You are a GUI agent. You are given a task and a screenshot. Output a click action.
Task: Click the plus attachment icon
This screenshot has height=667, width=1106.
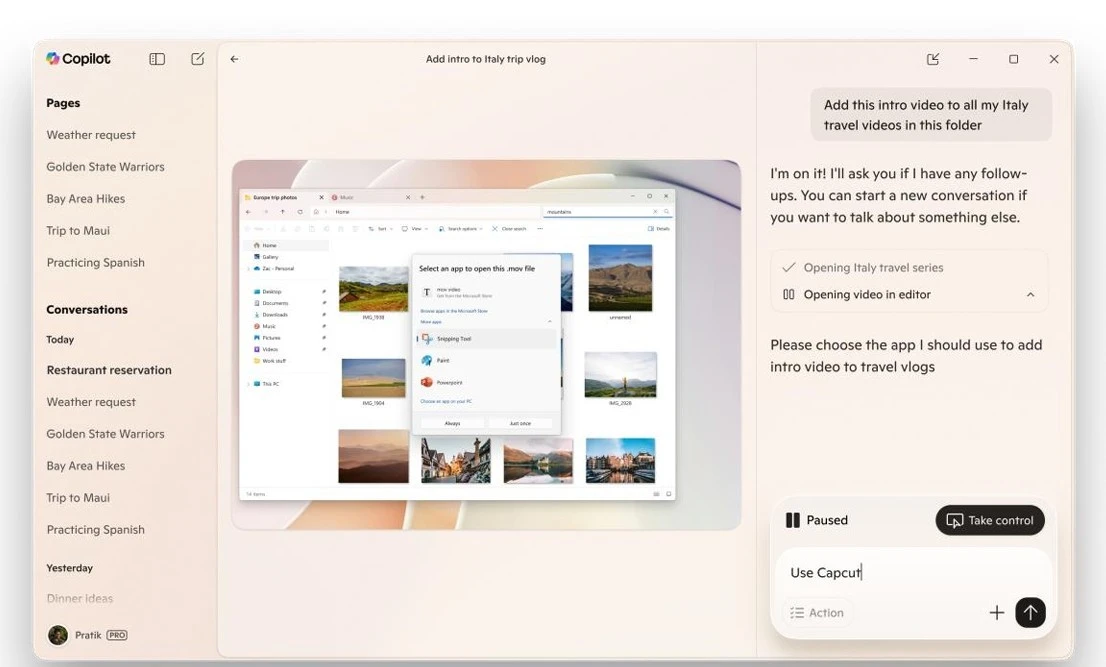click(996, 613)
